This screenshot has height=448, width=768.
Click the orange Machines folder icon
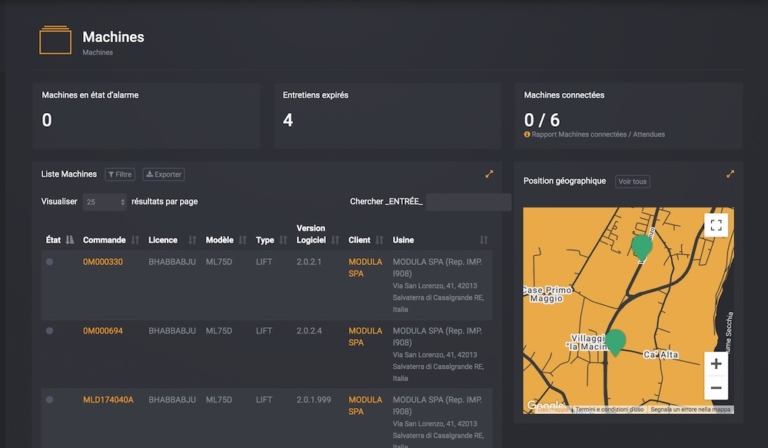tap(55, 40)
